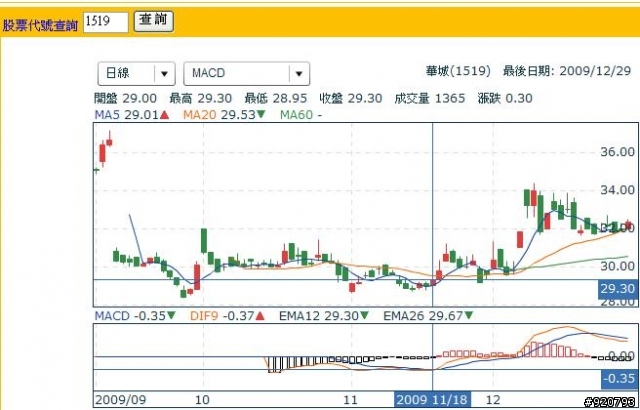
Task: Click the 開盤 29.00 value
Action: 125,98
